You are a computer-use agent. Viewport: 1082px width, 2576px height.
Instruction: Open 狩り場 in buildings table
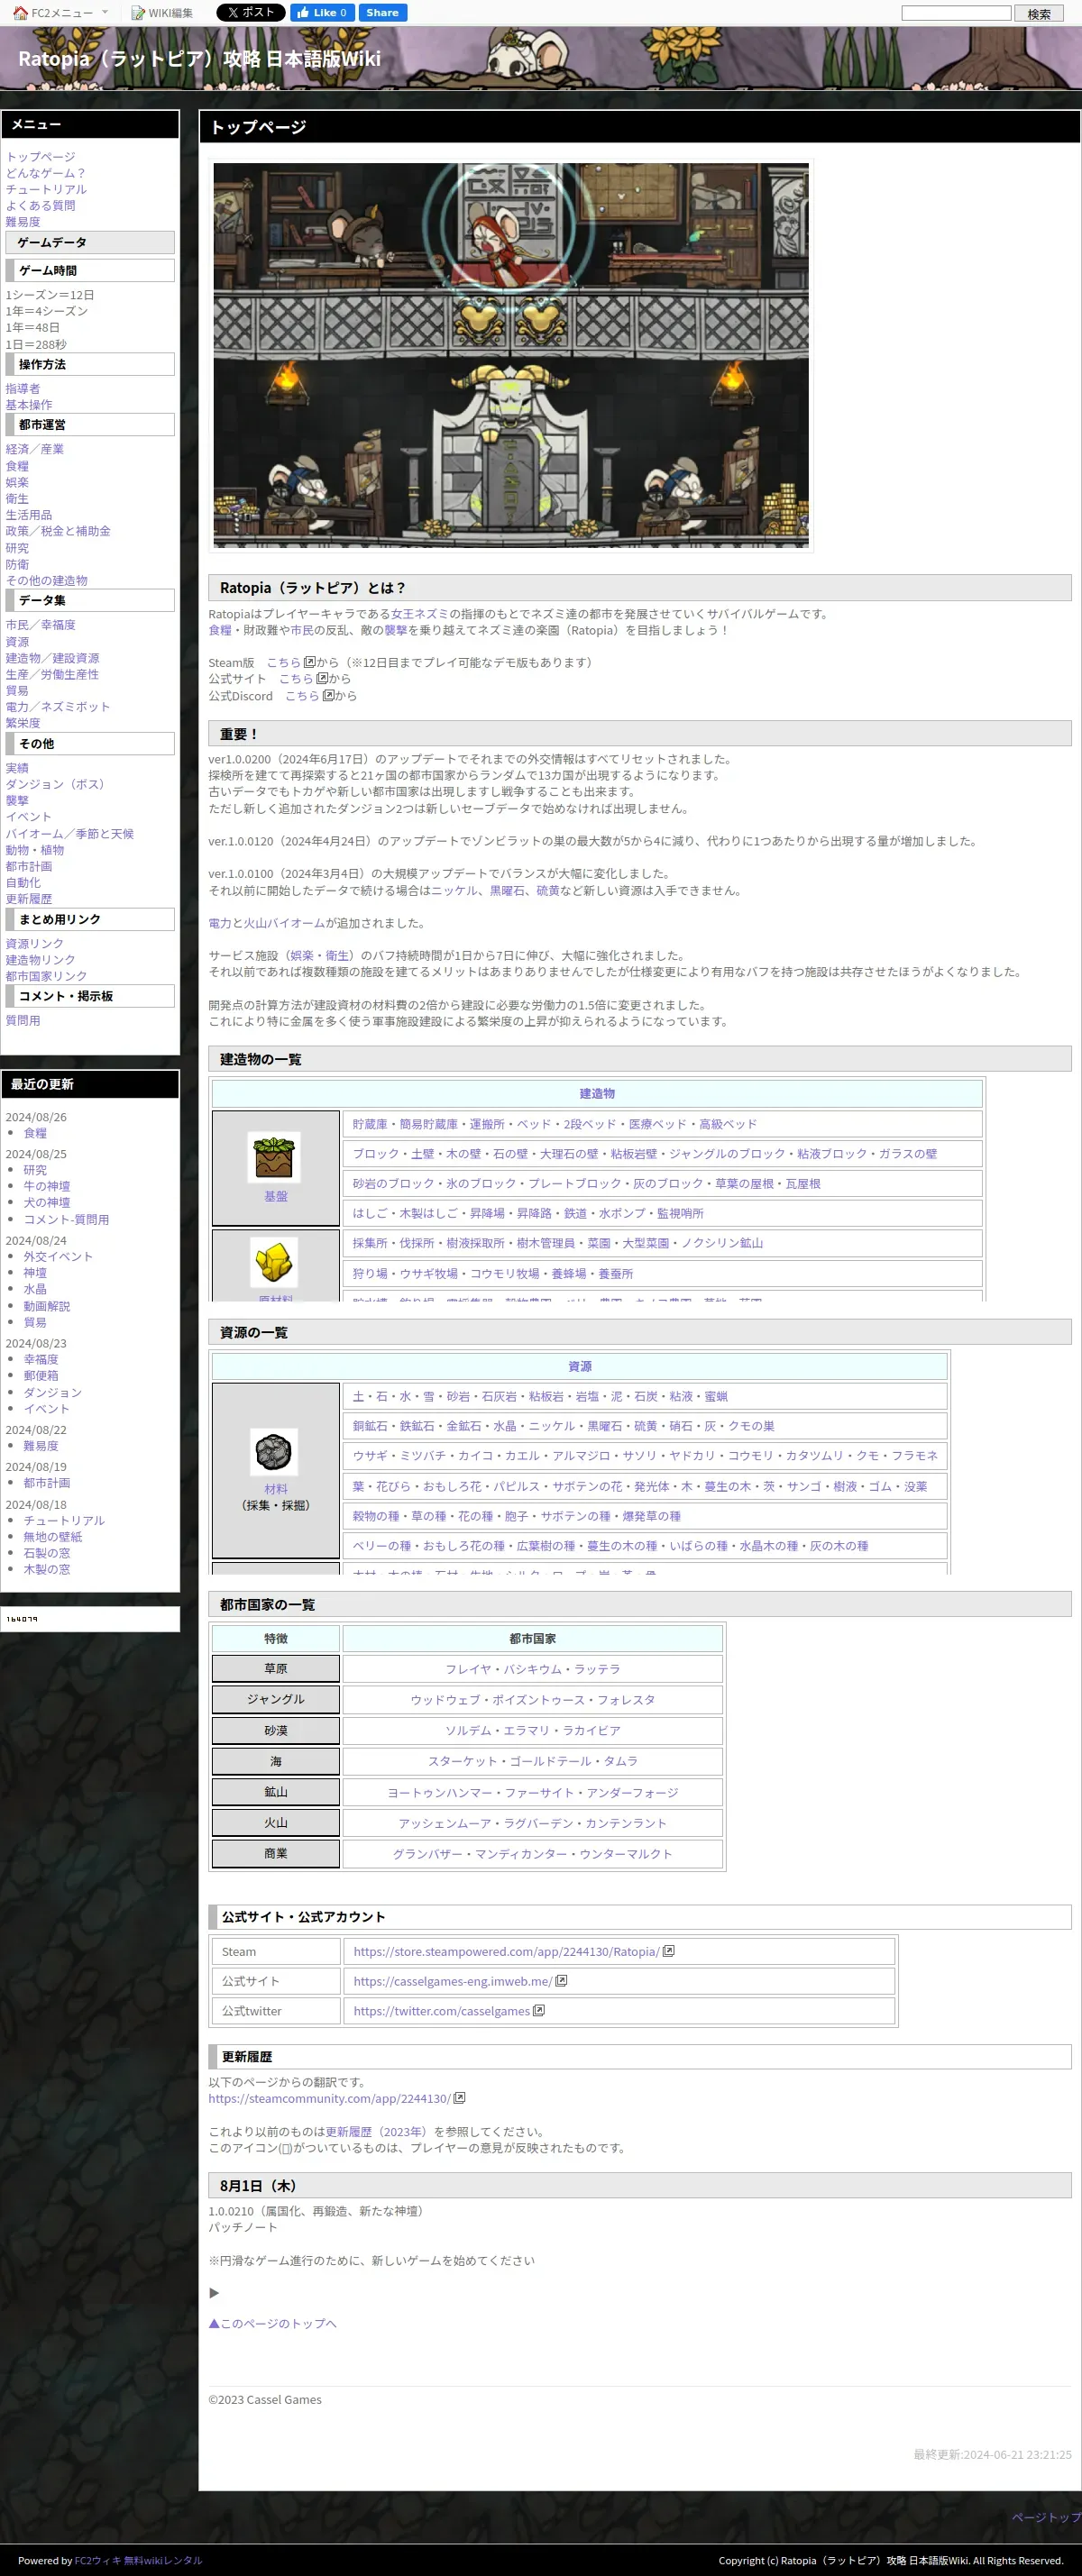(x=370, y=1273)
